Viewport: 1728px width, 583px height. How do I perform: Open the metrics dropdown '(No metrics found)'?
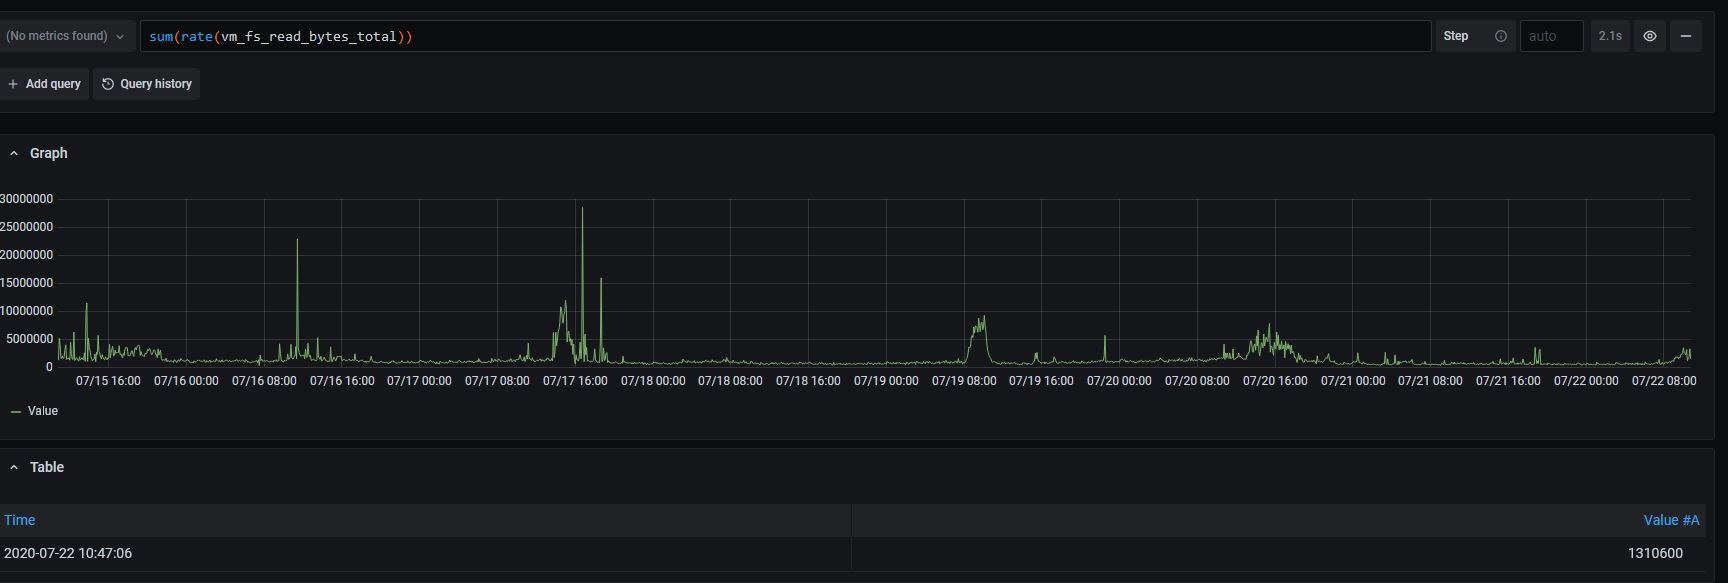click(66, 36)
